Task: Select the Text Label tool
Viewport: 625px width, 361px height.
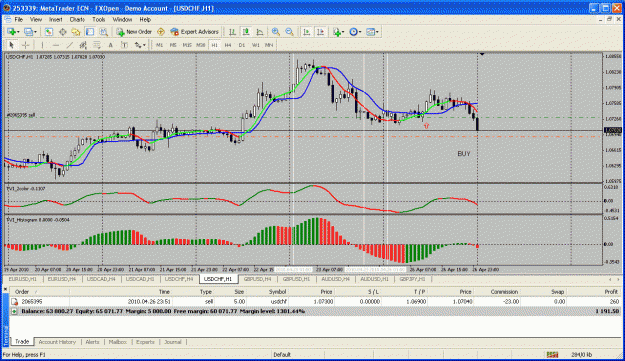Action: (124, 45)
